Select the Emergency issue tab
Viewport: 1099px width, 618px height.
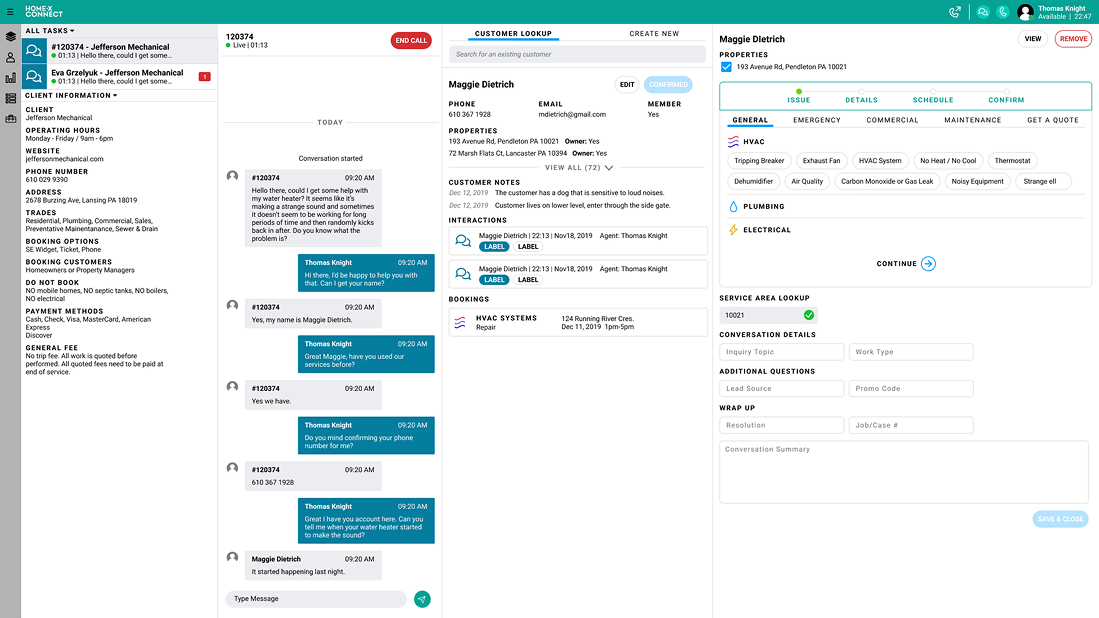point(817,120)
